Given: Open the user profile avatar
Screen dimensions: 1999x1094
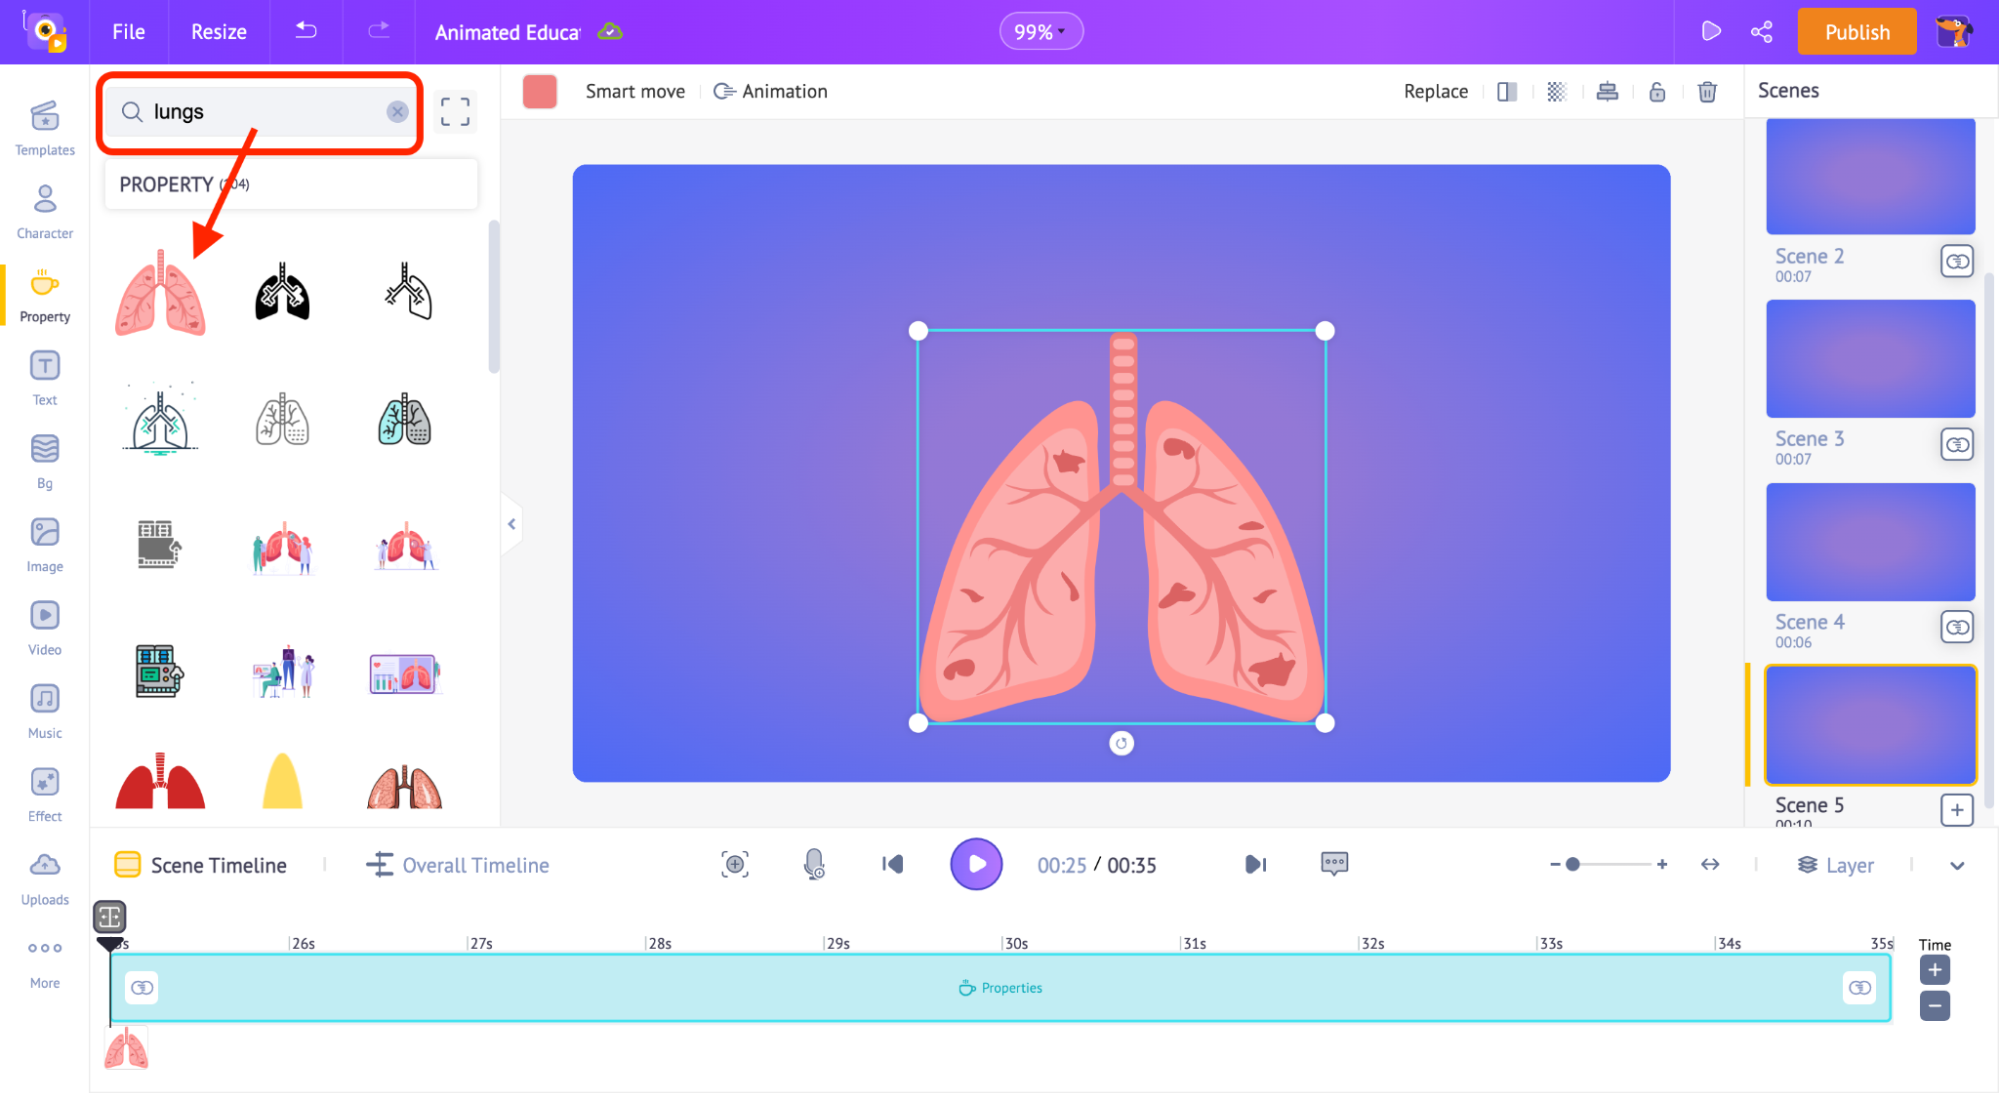Looking at the screenshot, I should pos(1953,32).
